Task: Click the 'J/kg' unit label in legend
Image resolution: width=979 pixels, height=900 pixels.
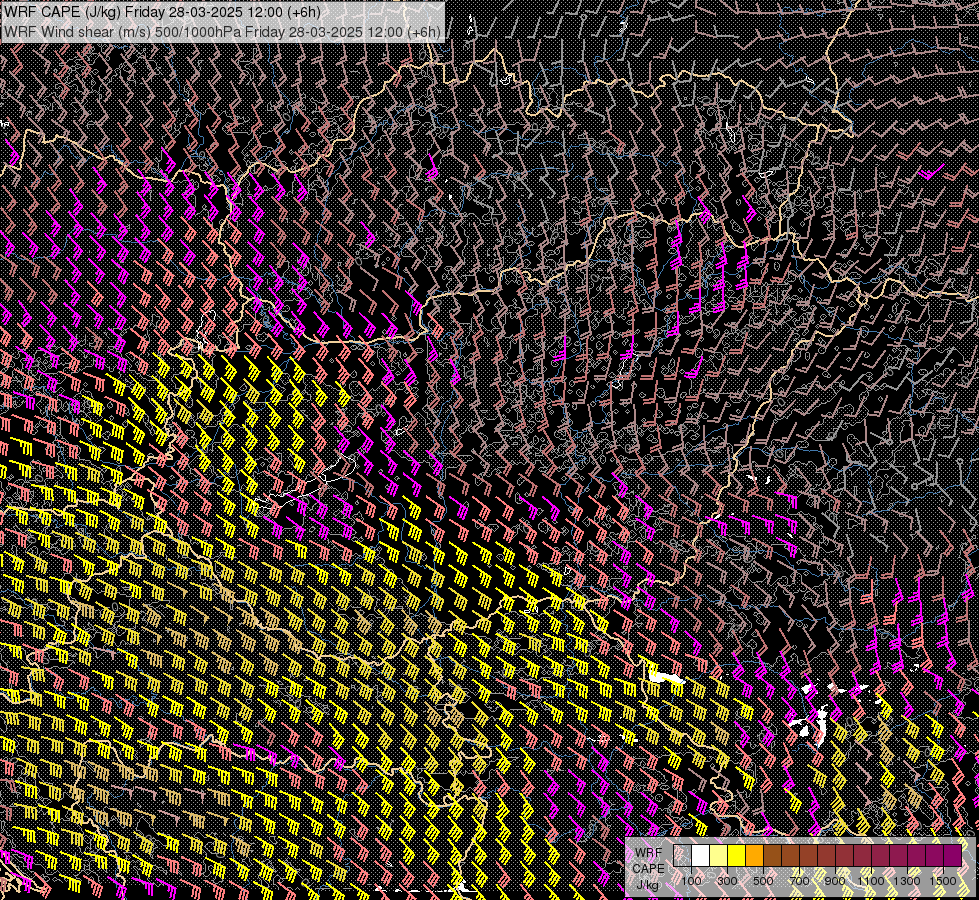Action: click(x=647, y=885)
